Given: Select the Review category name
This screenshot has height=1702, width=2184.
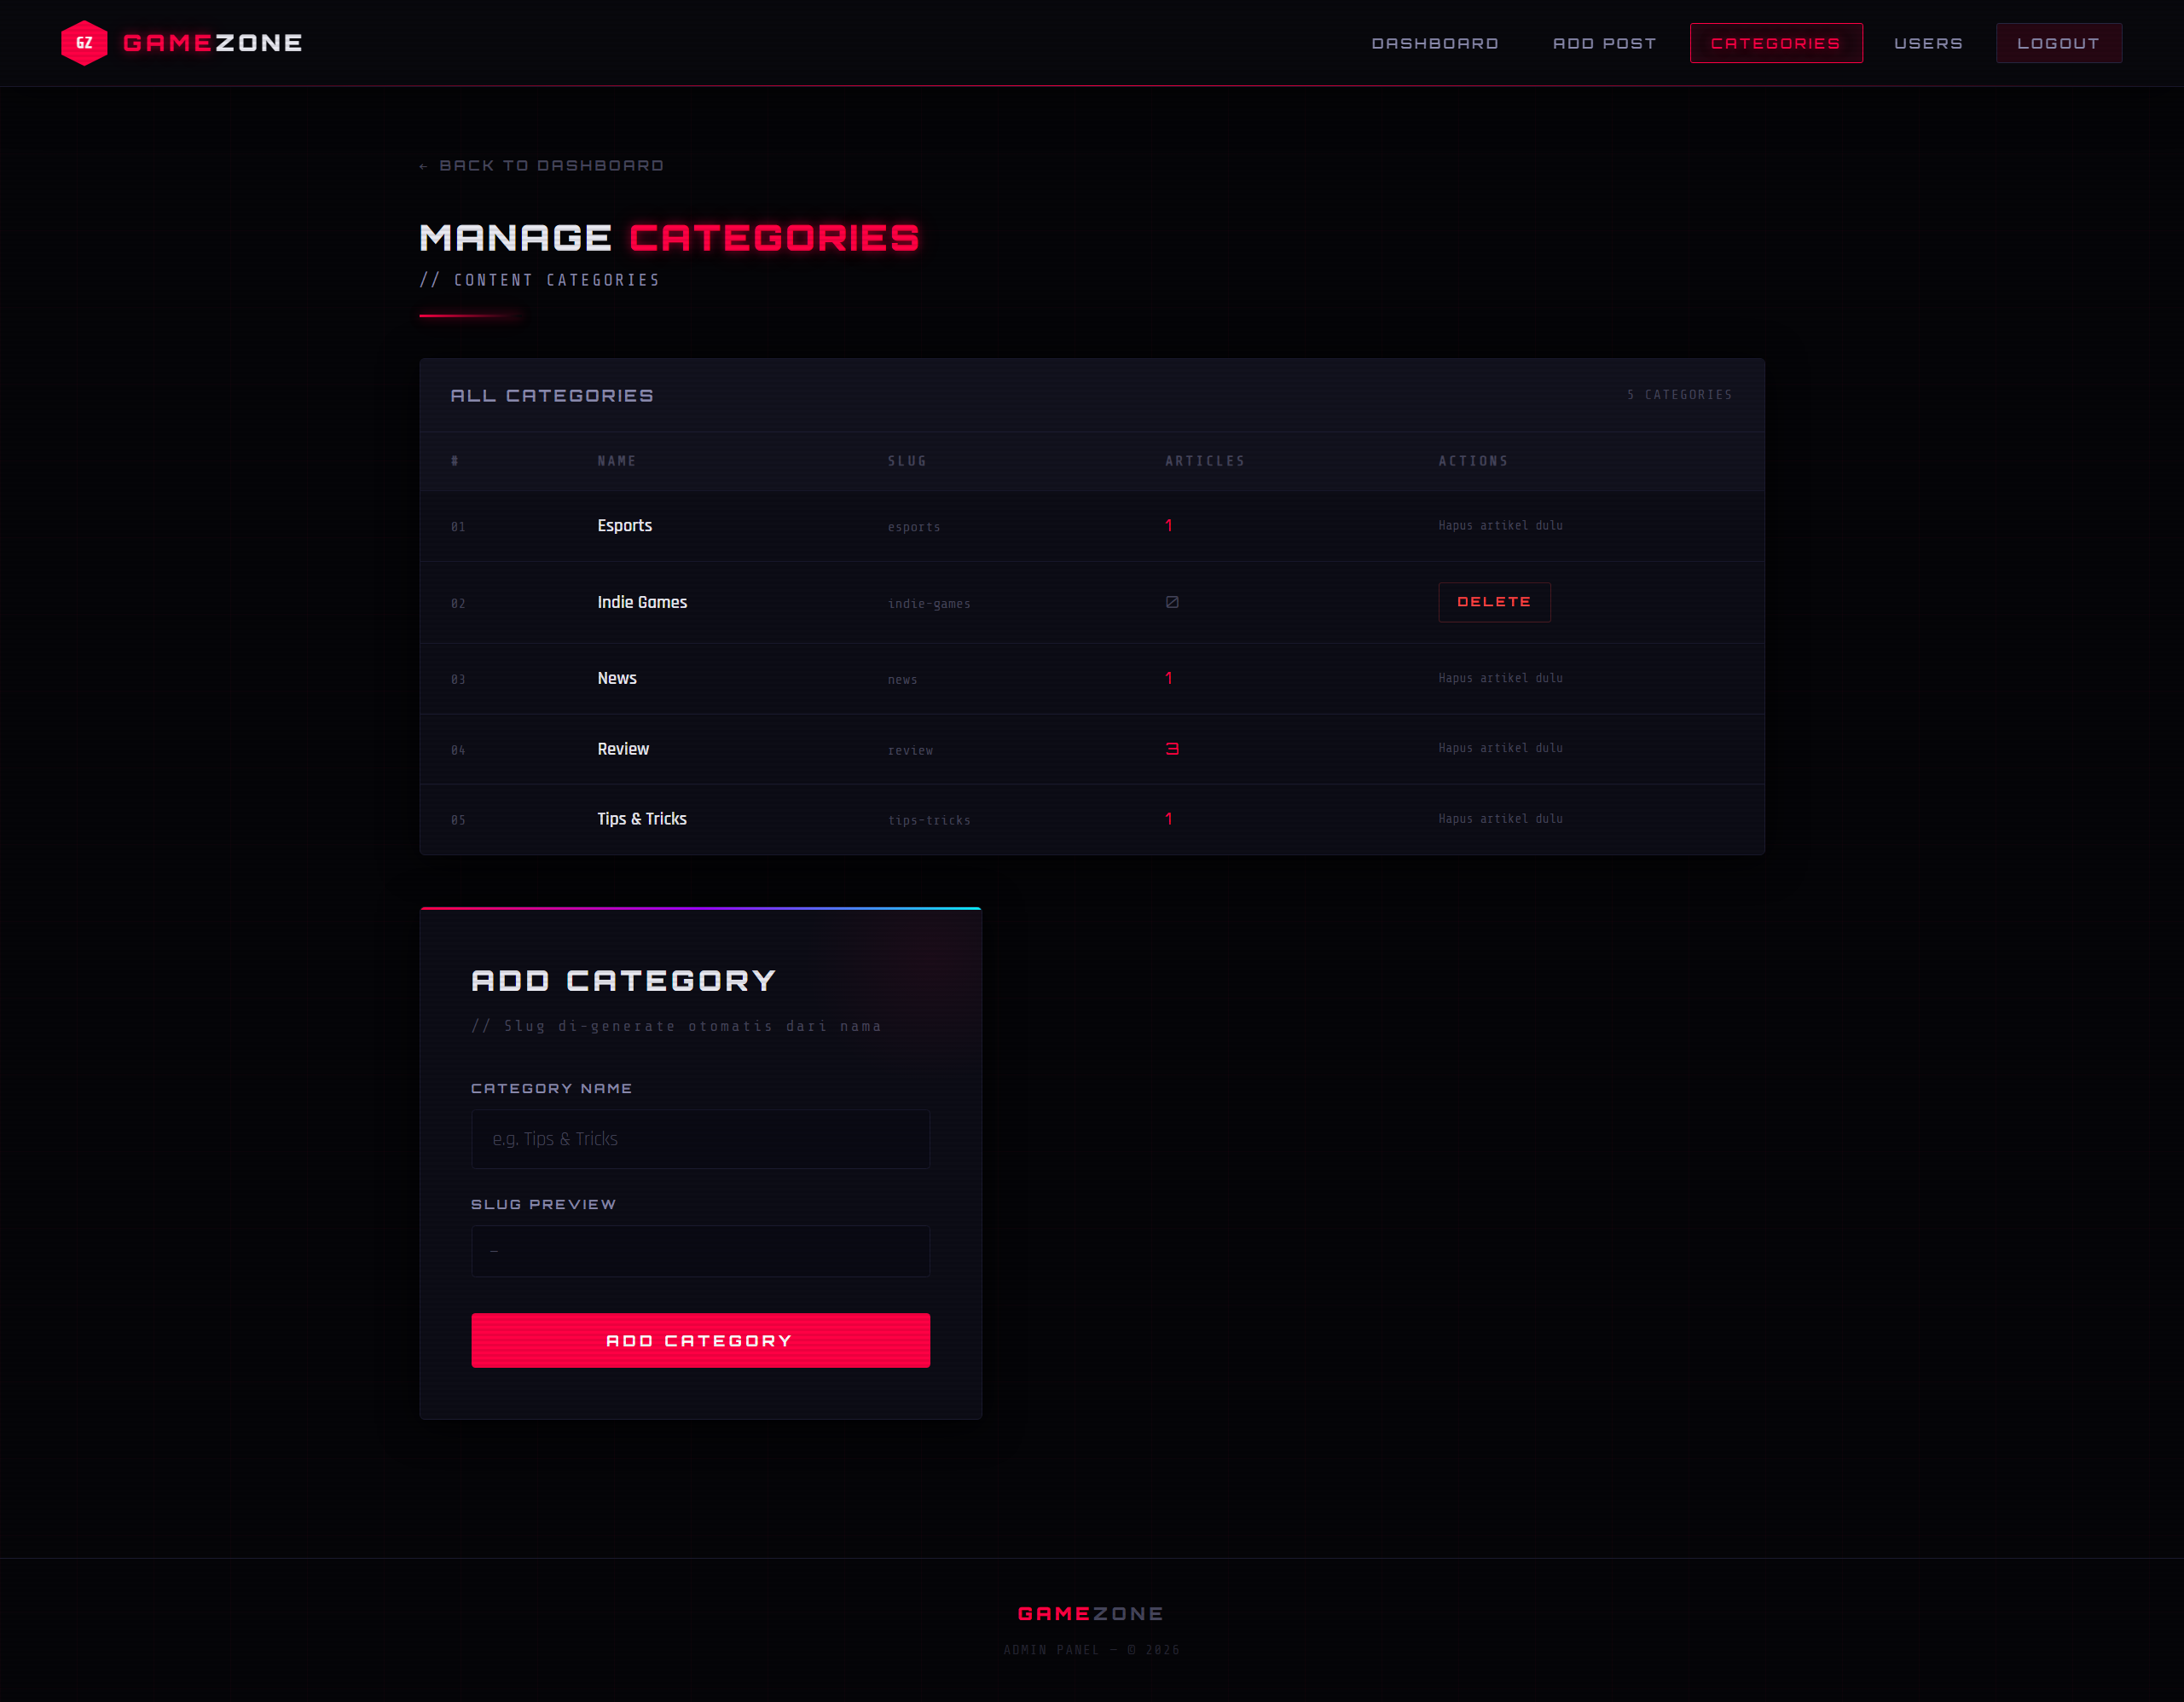Looking at the screenshot, I should [x=623, y=749].
